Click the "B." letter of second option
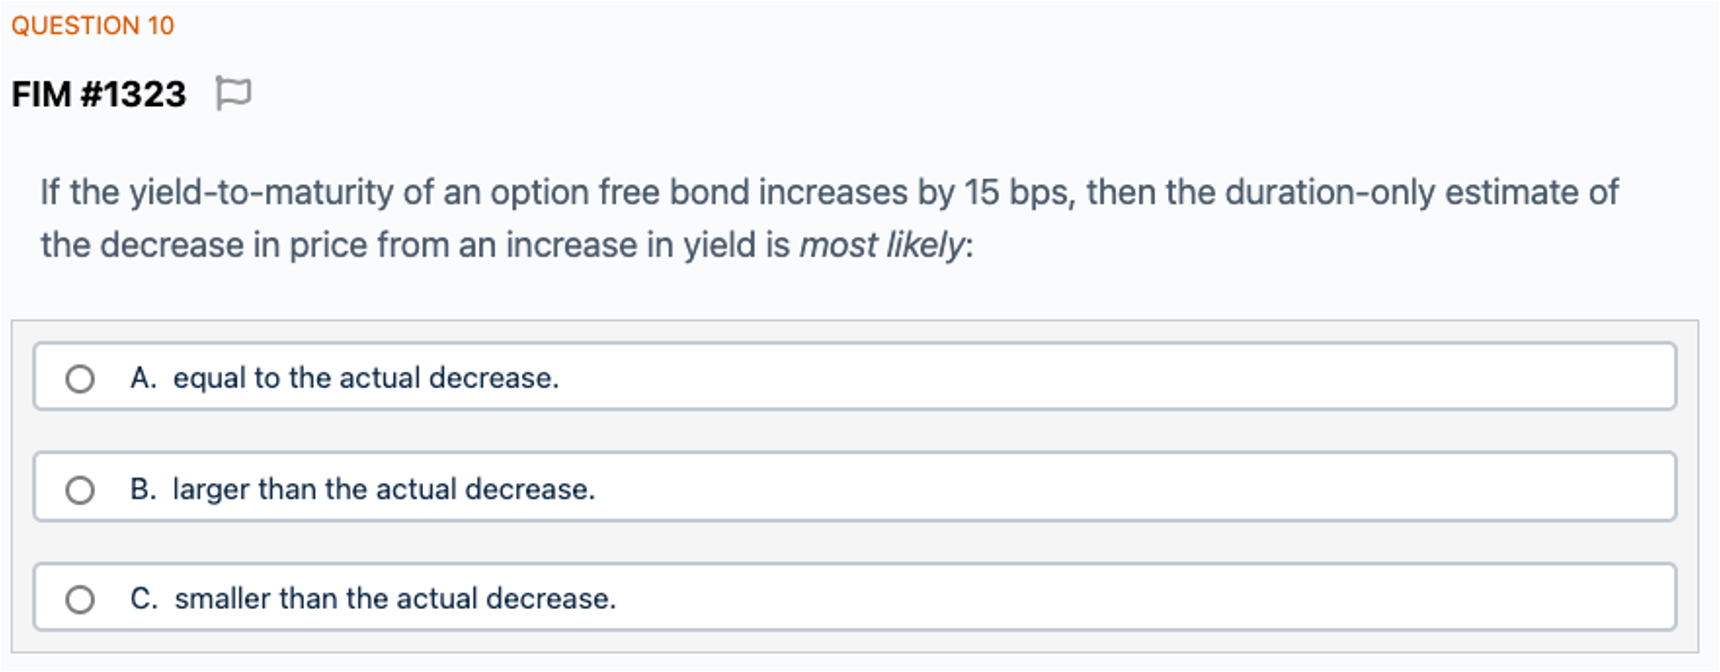Viewport: 1720px width, 672px height. click(143, 489)
